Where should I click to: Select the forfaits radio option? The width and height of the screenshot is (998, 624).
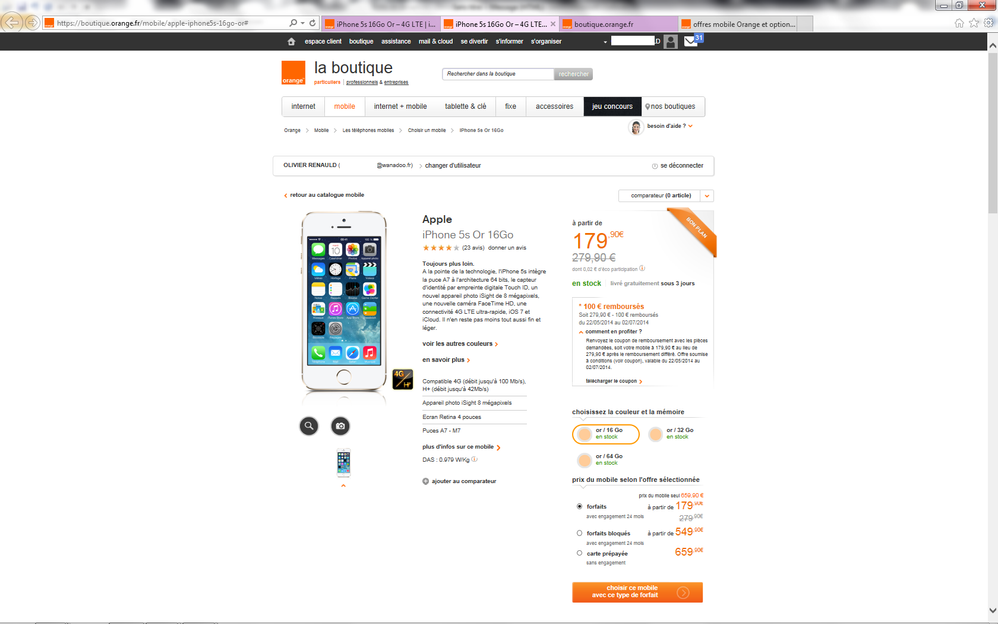click(x=579, y=506)
